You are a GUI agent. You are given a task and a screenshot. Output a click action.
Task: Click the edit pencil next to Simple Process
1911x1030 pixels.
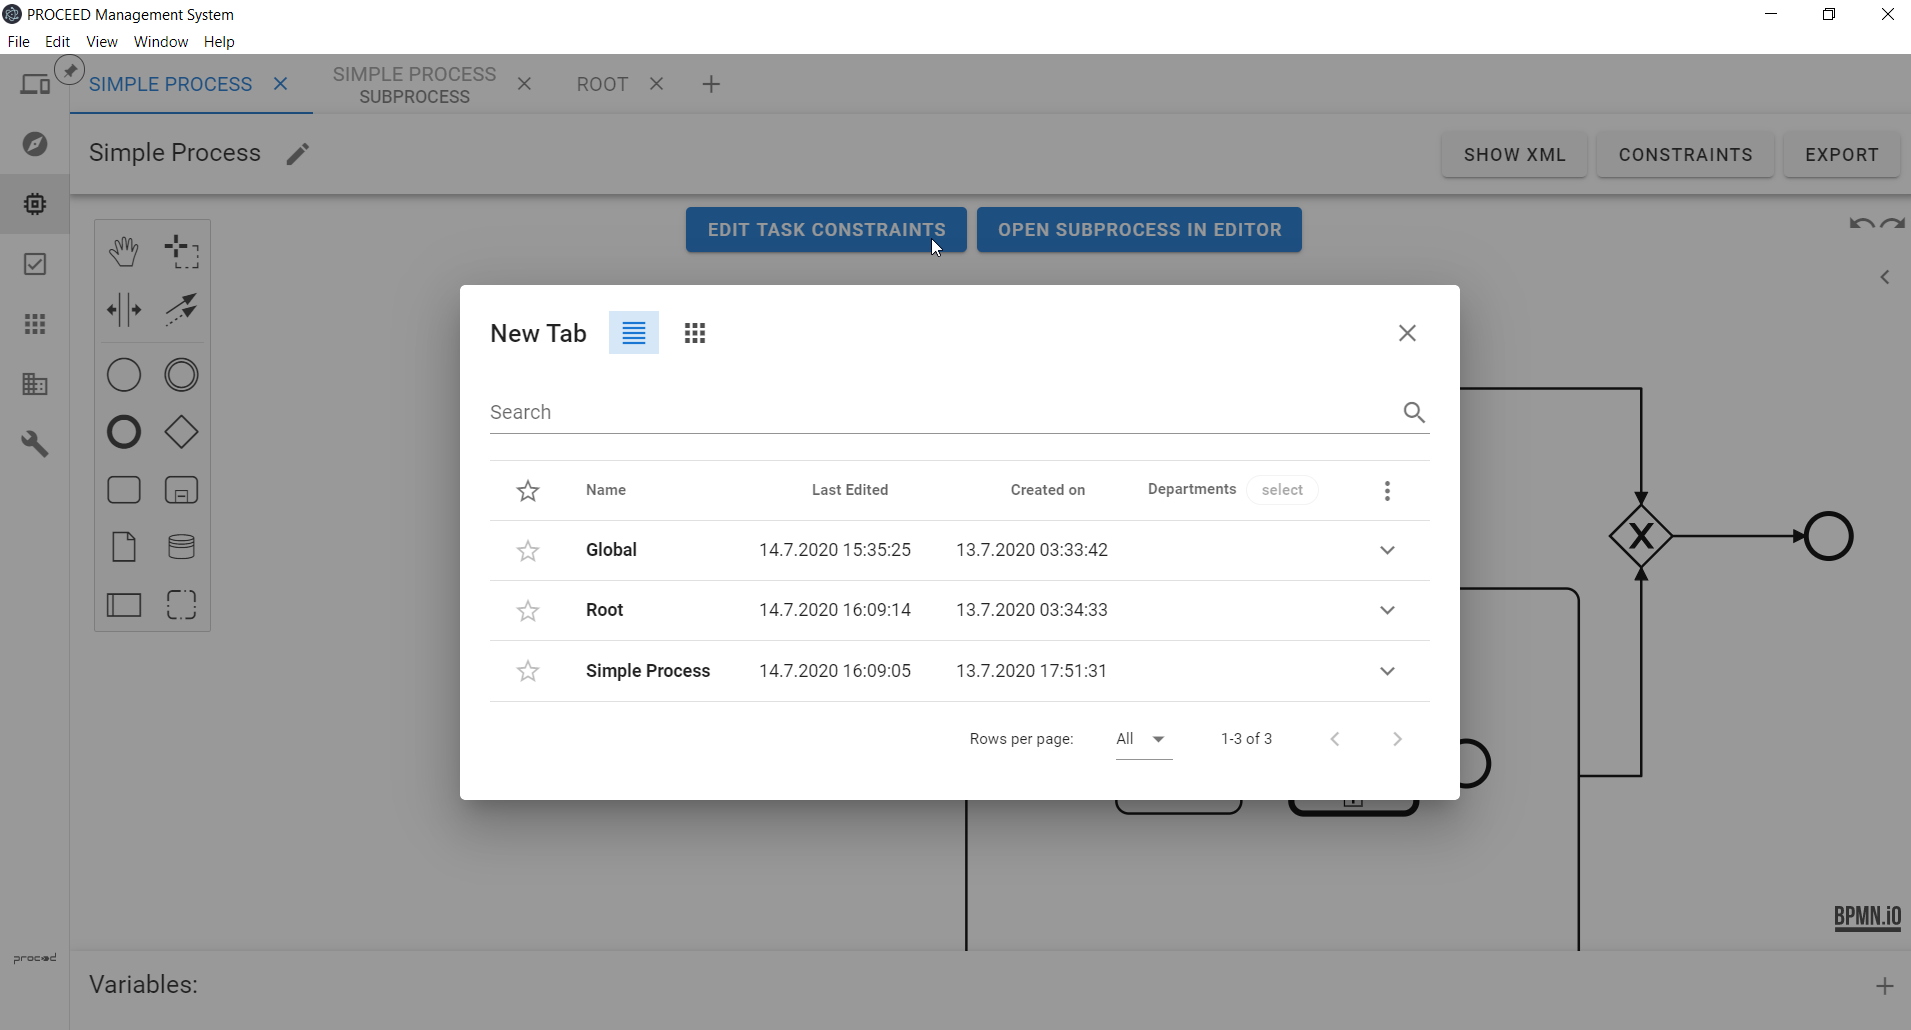297,154
